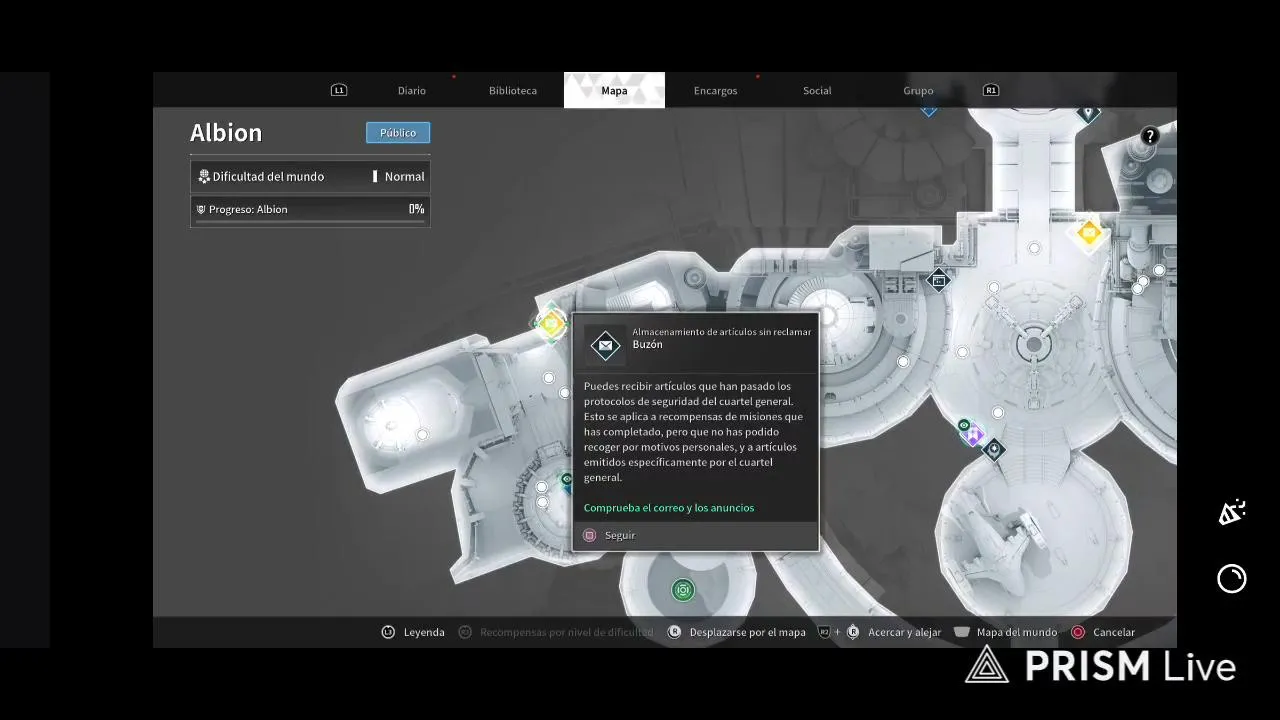This screenshot has height=720, width=1280.
Task: Click the 0% progress value
Action: tap(416, 209)
